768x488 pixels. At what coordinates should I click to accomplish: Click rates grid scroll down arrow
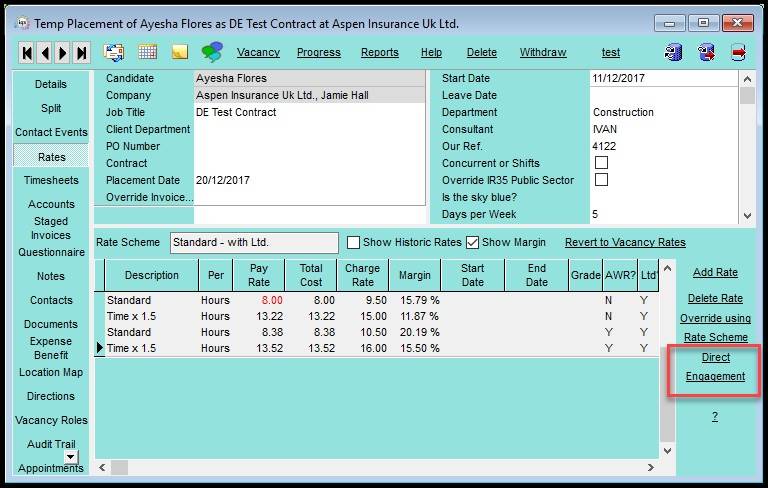(667, 450)
